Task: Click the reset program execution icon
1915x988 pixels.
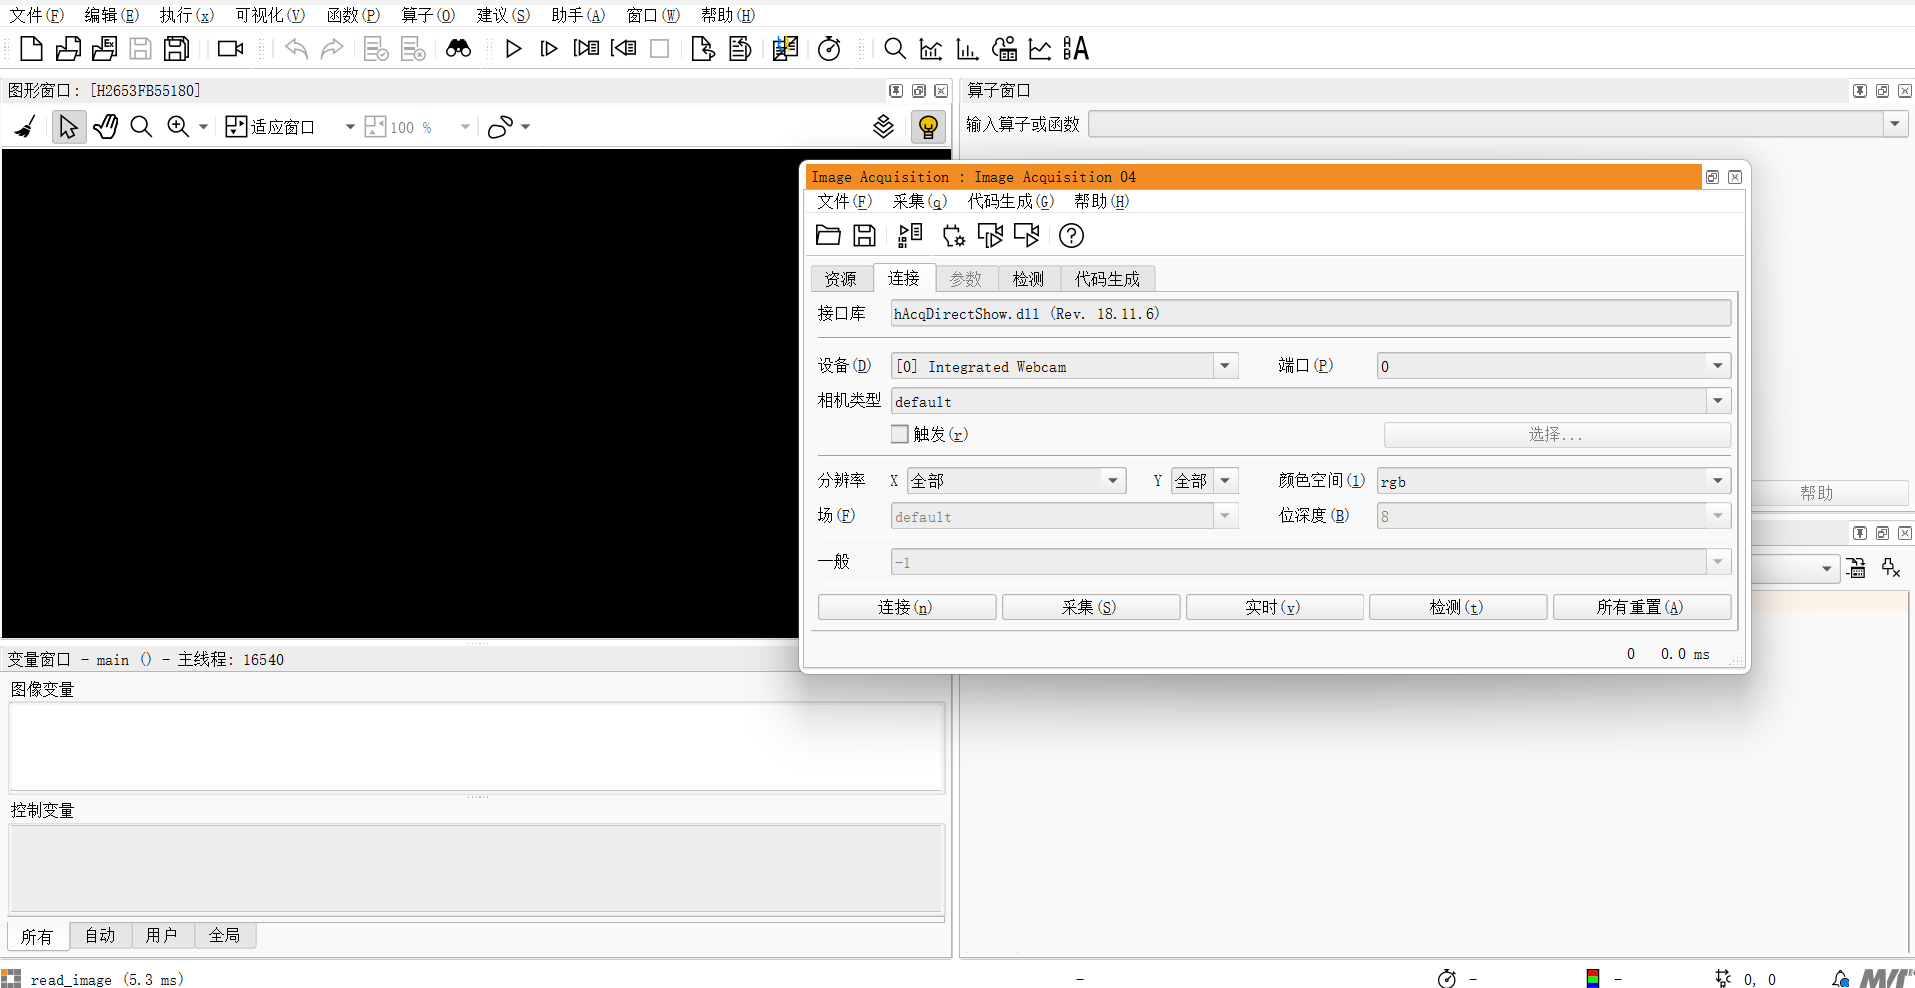Action: 703,48
